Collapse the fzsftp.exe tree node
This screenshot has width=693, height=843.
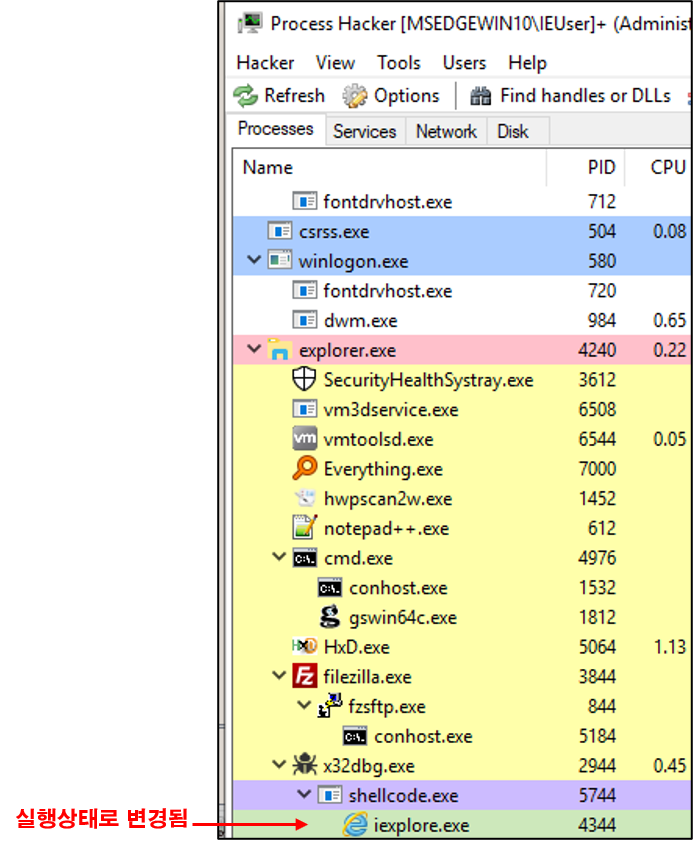pyautogui.click(x=304, y=705)
